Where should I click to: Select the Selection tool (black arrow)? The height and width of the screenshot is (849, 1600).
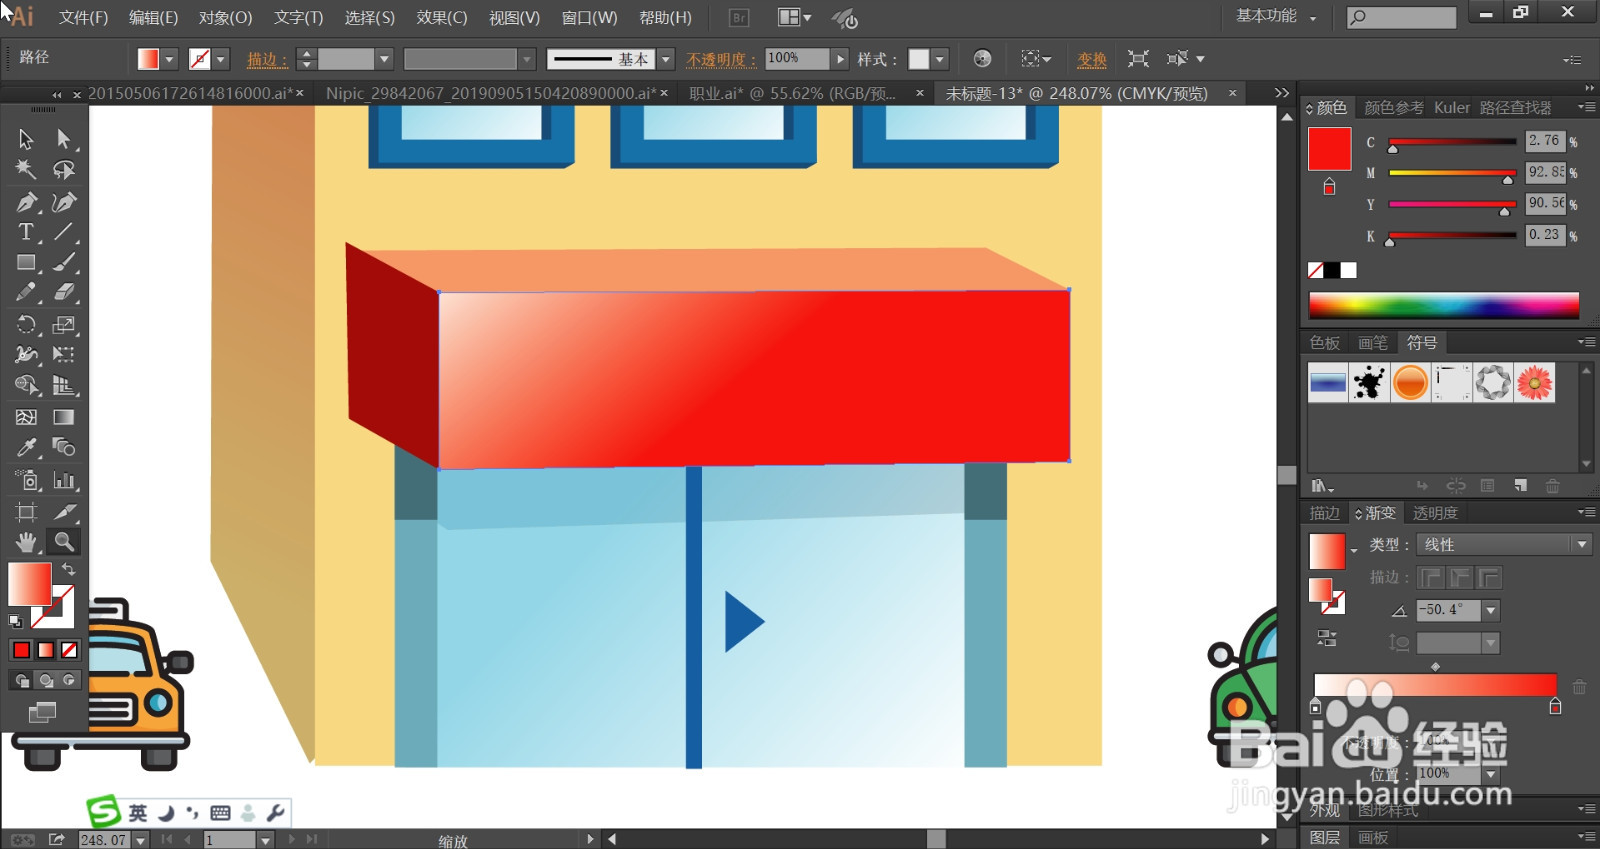click(x=26, y=139)
